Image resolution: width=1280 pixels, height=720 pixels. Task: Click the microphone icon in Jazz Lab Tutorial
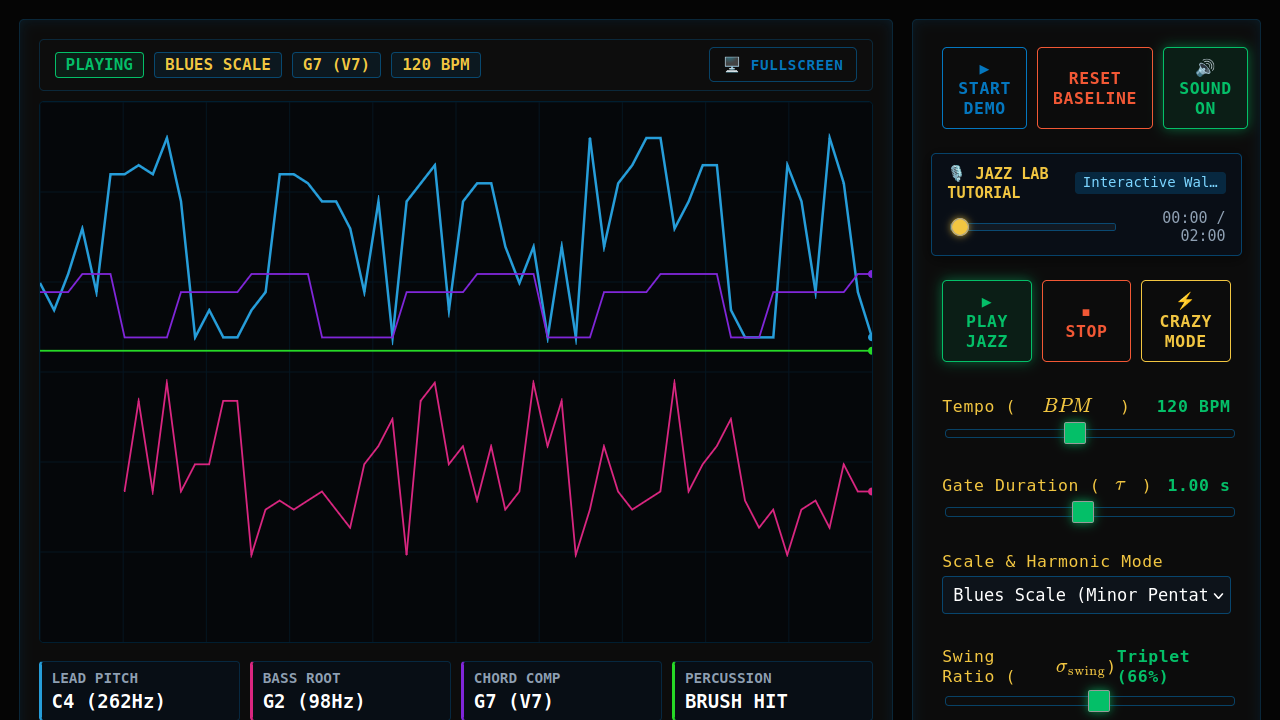(x=956, y=174)
